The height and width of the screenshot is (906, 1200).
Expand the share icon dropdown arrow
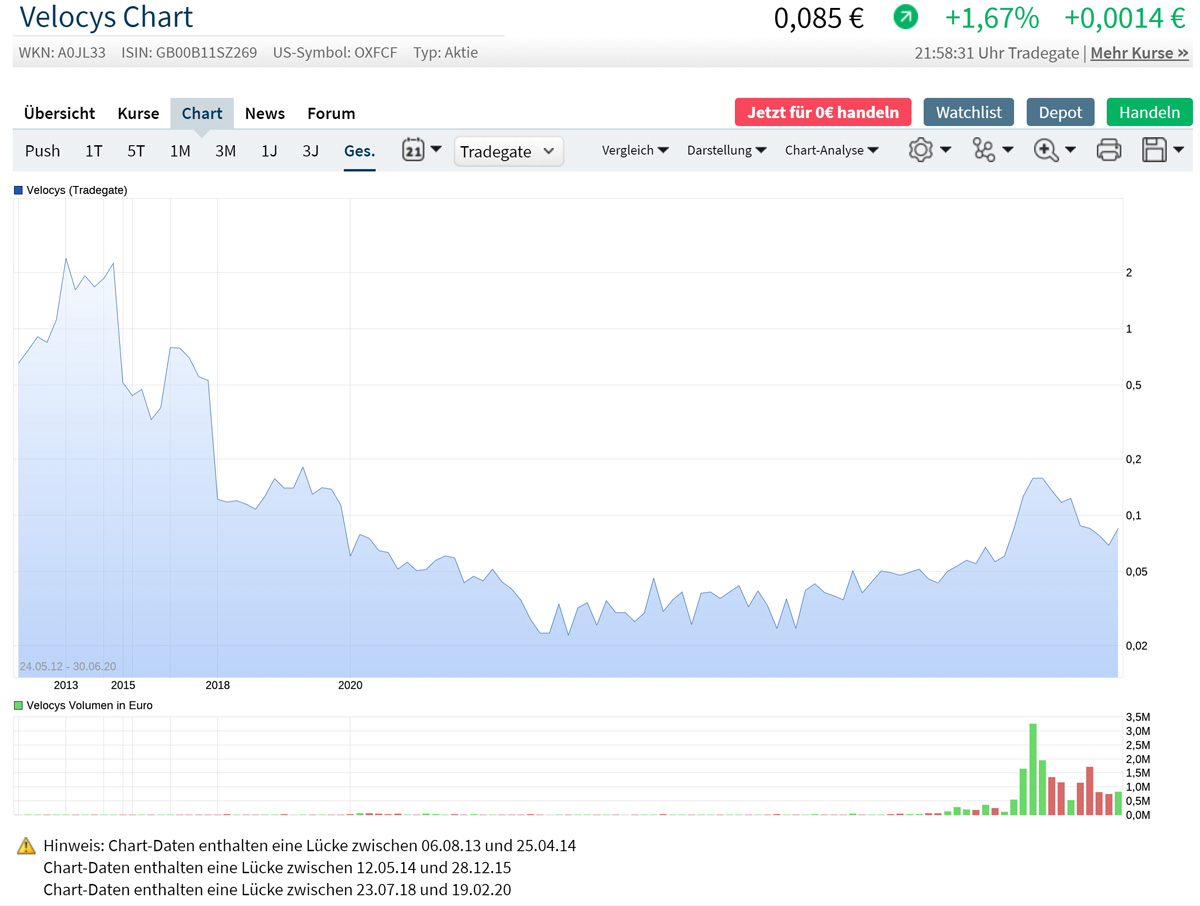[x=1008, y=151]
